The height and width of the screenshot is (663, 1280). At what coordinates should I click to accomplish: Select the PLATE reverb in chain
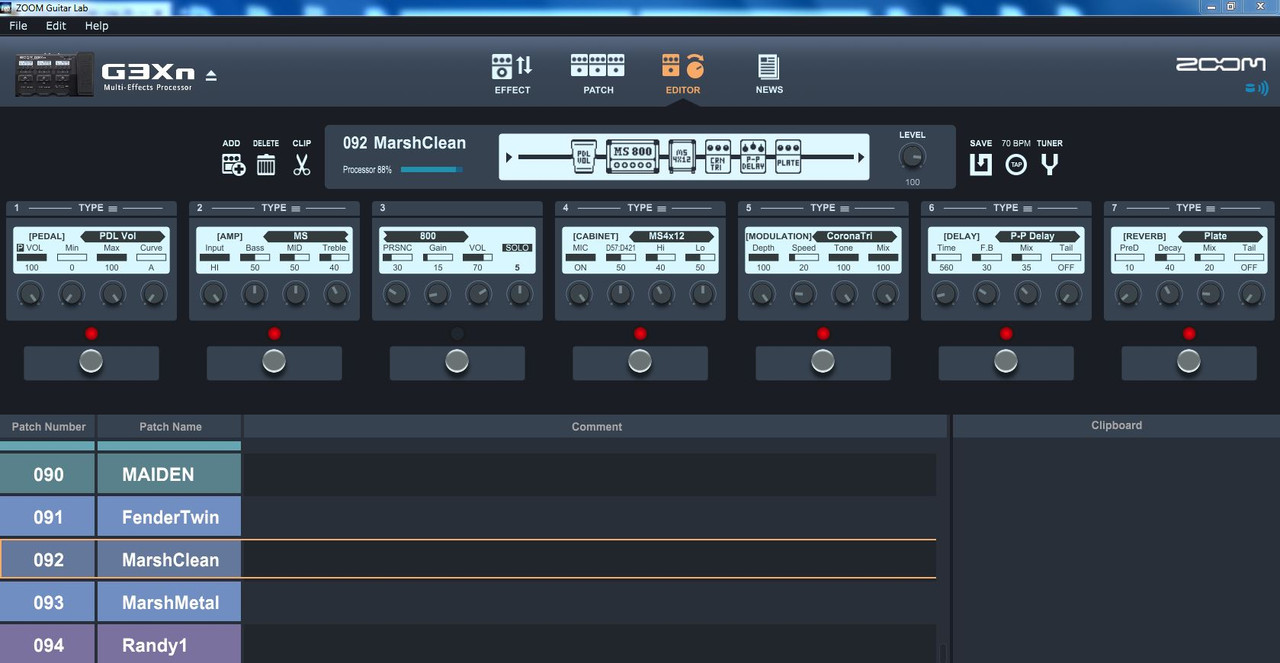click(788, 157)
